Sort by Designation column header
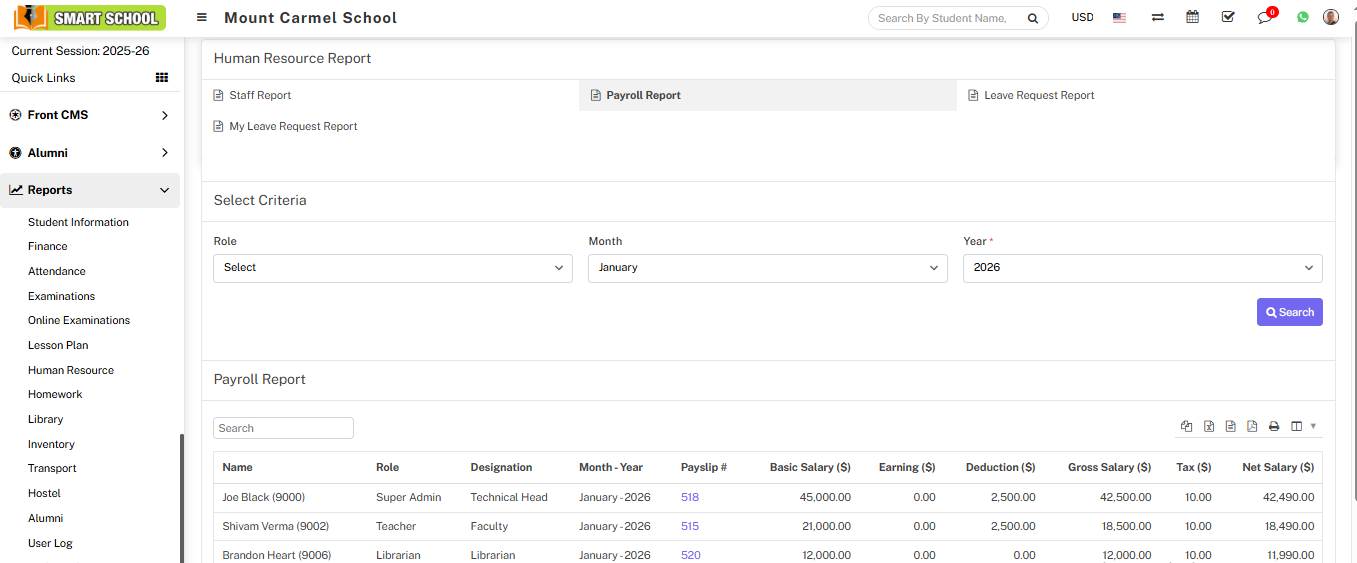Screen dimensions: 1357x563 pos(501,467)
